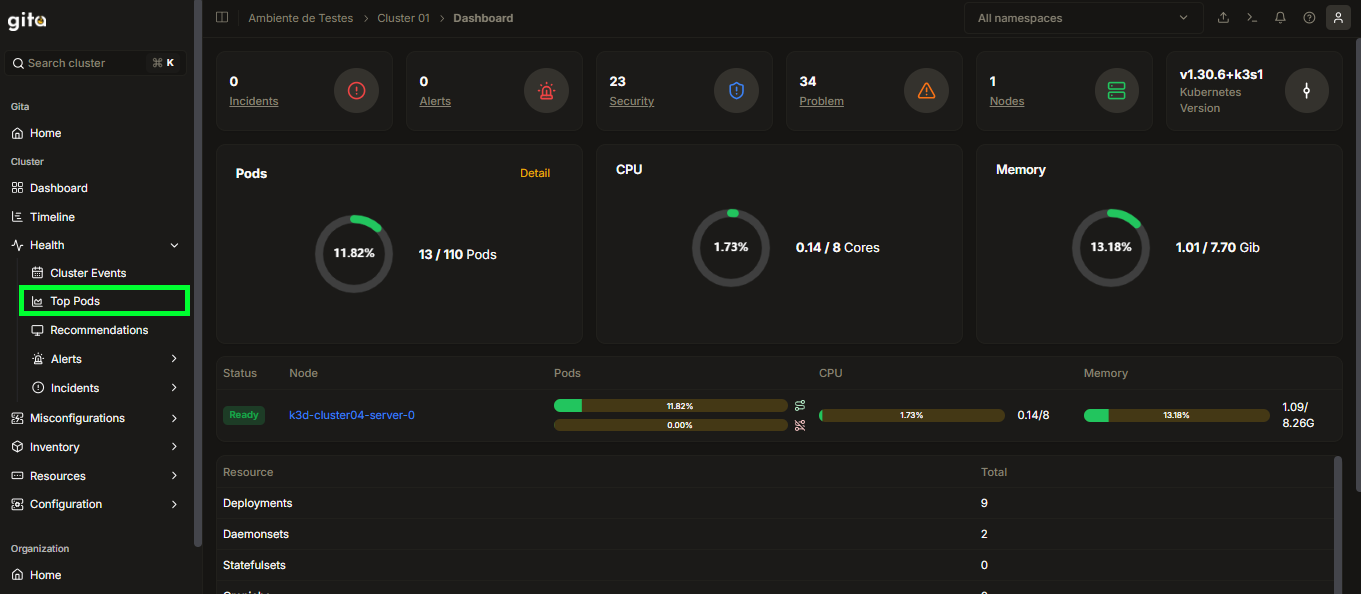Go to Cluster 01 in the breadcrumb

pos(403,18)
